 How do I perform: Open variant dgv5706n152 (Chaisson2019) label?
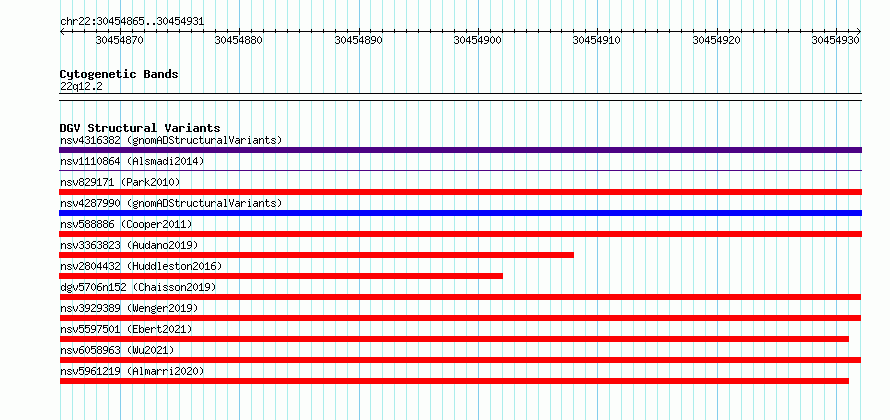[138, 287]
